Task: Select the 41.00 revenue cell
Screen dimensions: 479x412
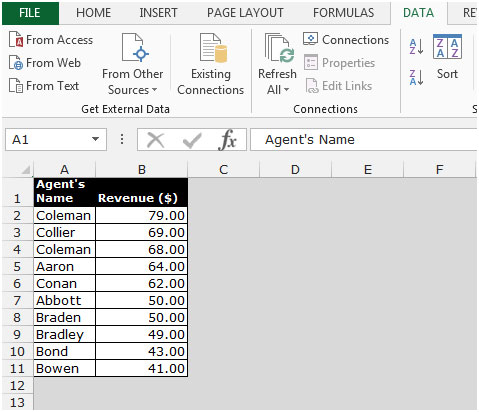Action: click(x=142, y=368)
